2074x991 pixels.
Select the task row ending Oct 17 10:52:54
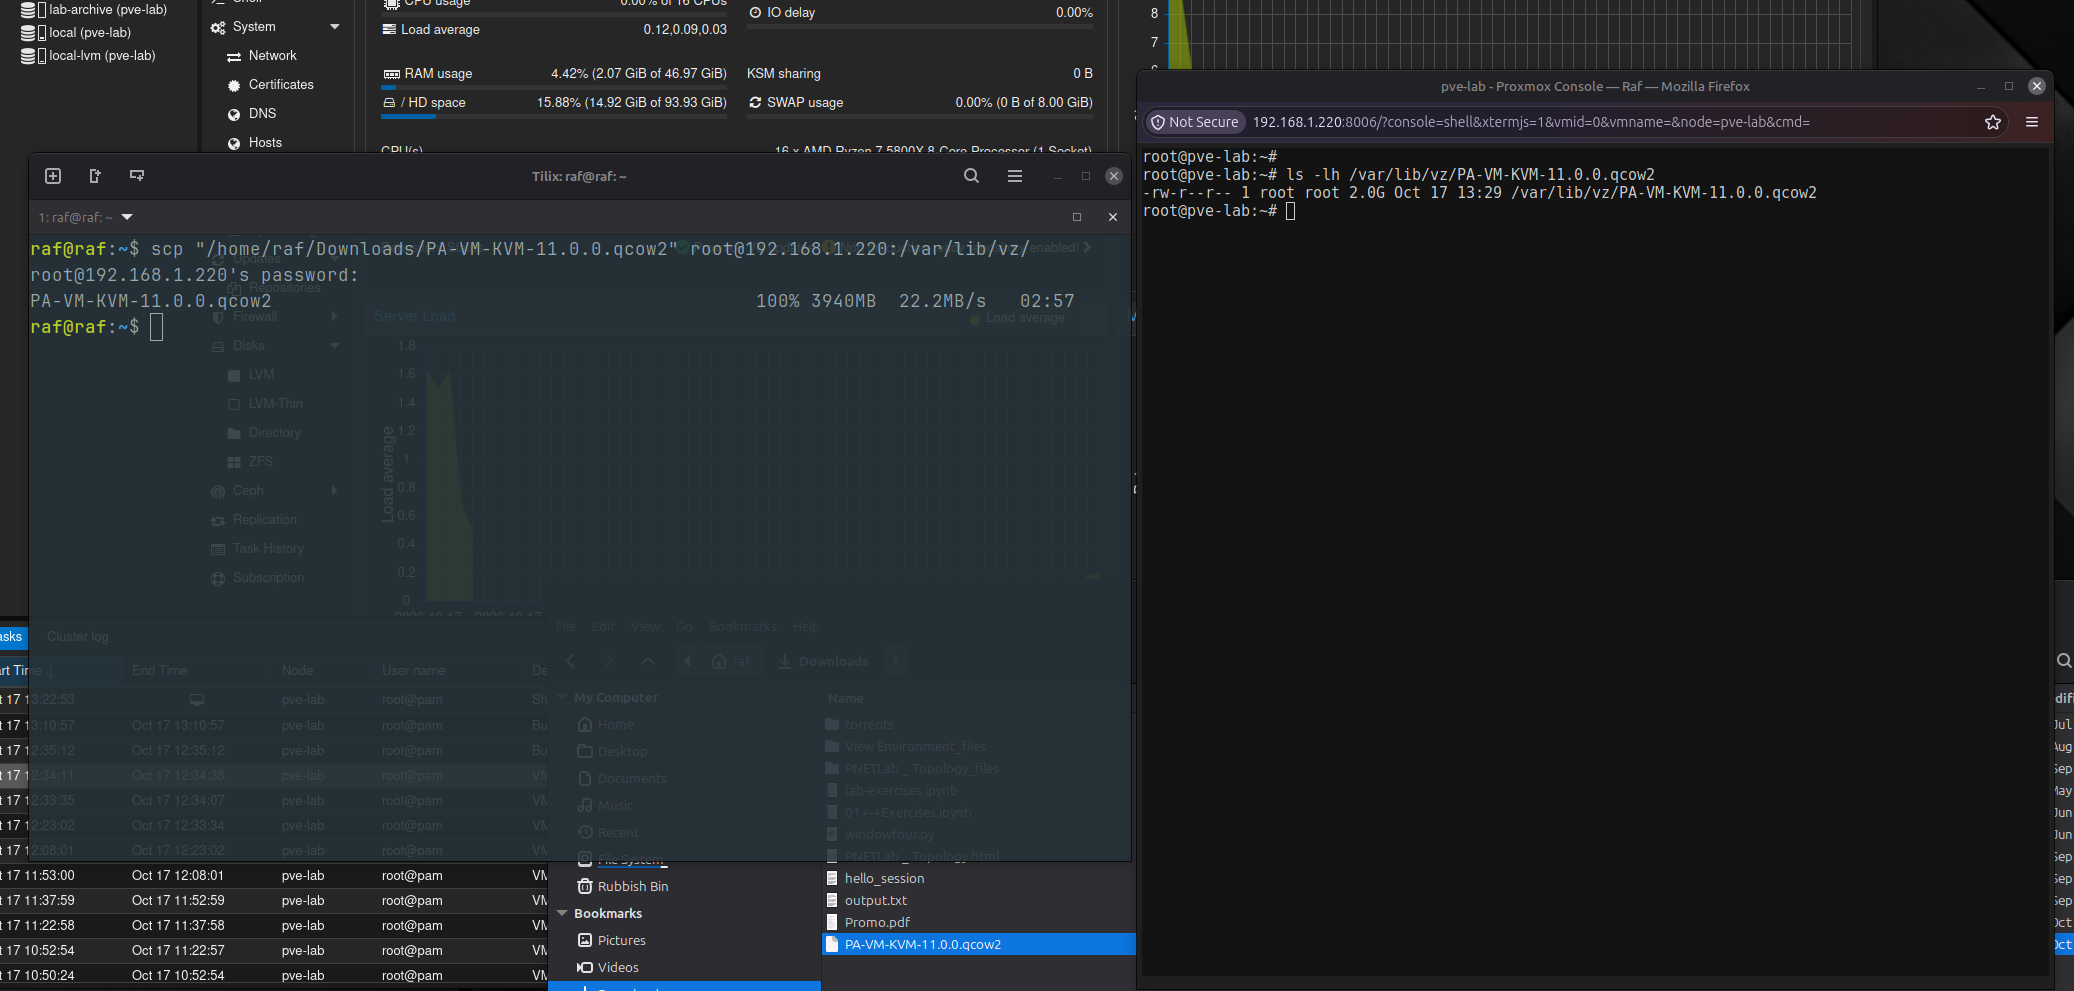click(x=274, y=976)
